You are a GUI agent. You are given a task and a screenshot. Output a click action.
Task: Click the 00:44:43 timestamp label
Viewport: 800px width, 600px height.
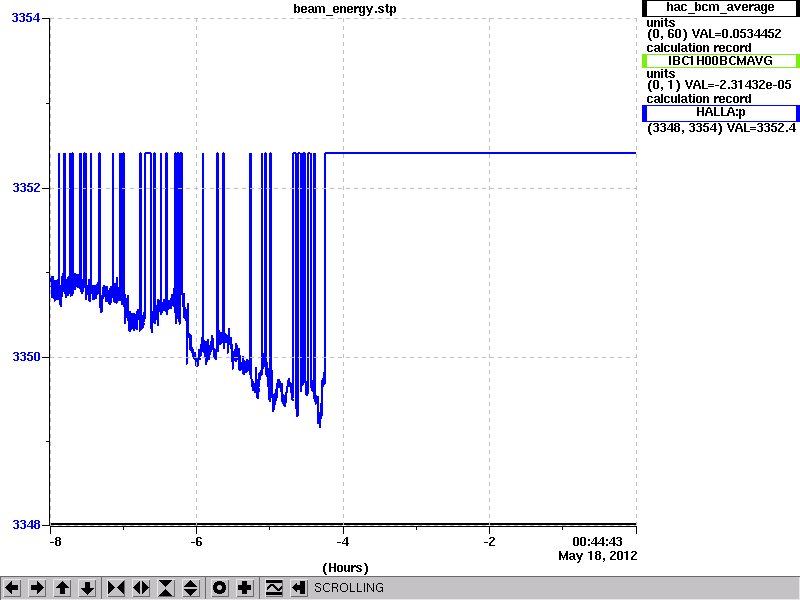point(597,541)
